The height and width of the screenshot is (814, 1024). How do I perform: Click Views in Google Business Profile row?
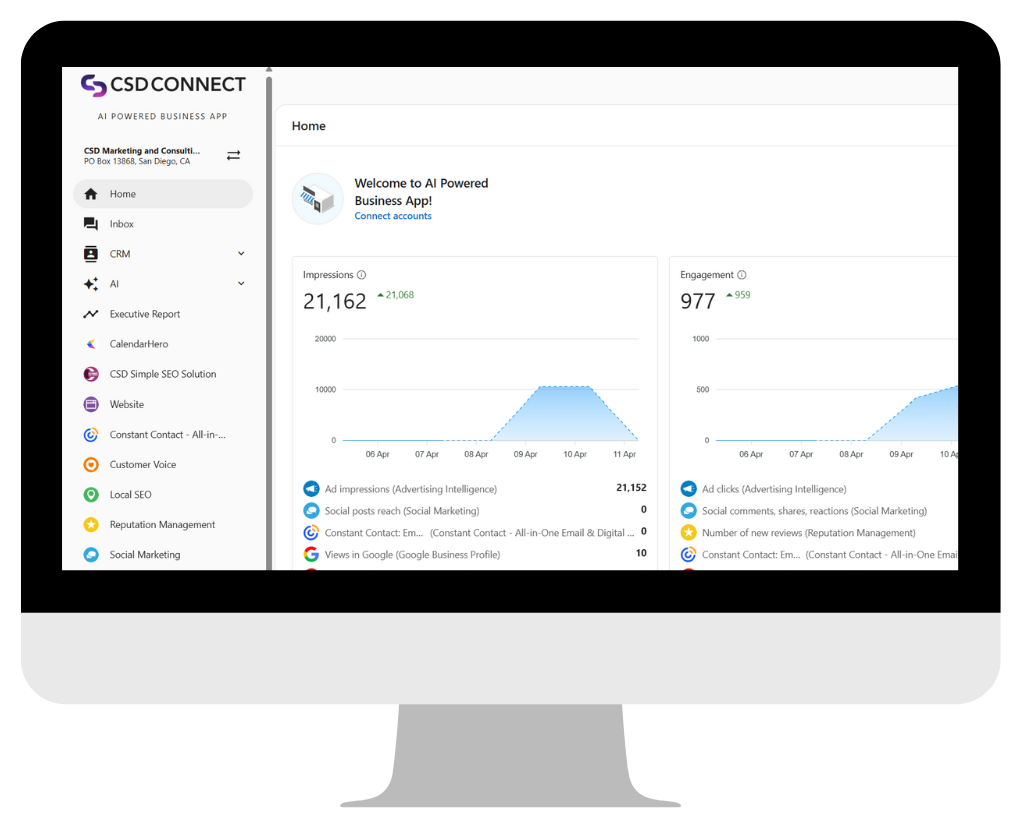(x=412, y=554)
